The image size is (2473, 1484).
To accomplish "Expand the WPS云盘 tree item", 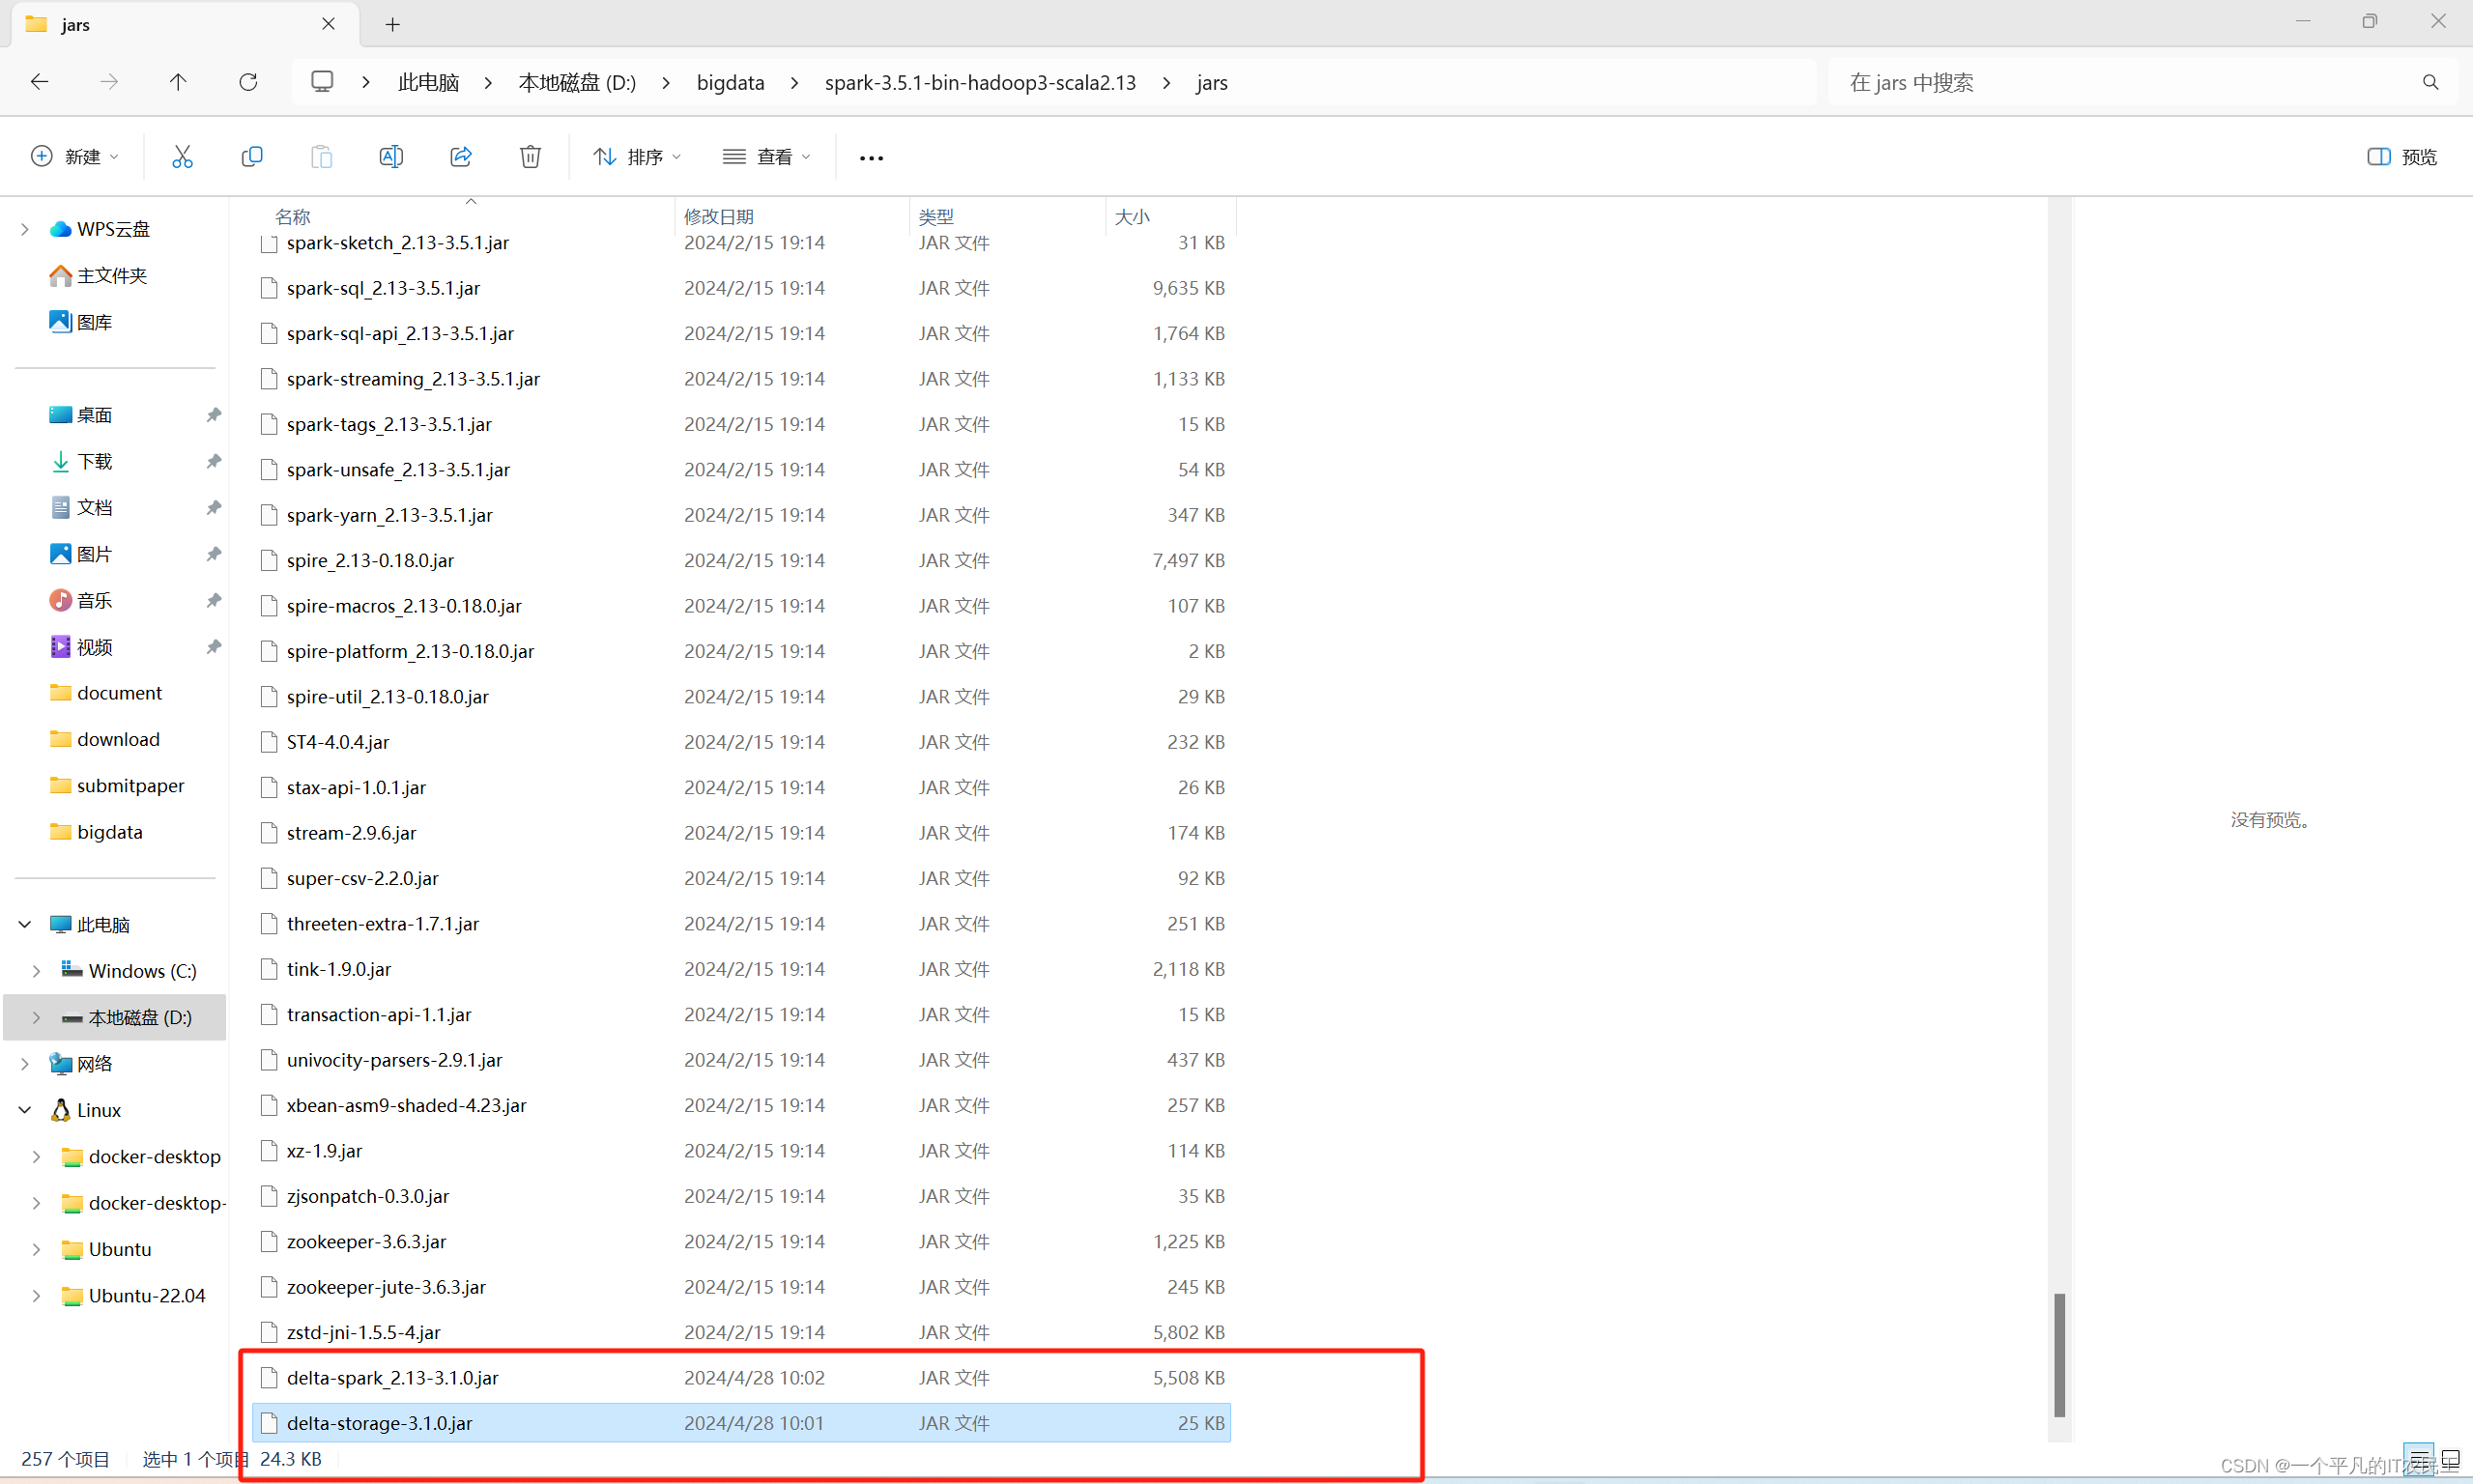I will [x=24, y=228].
